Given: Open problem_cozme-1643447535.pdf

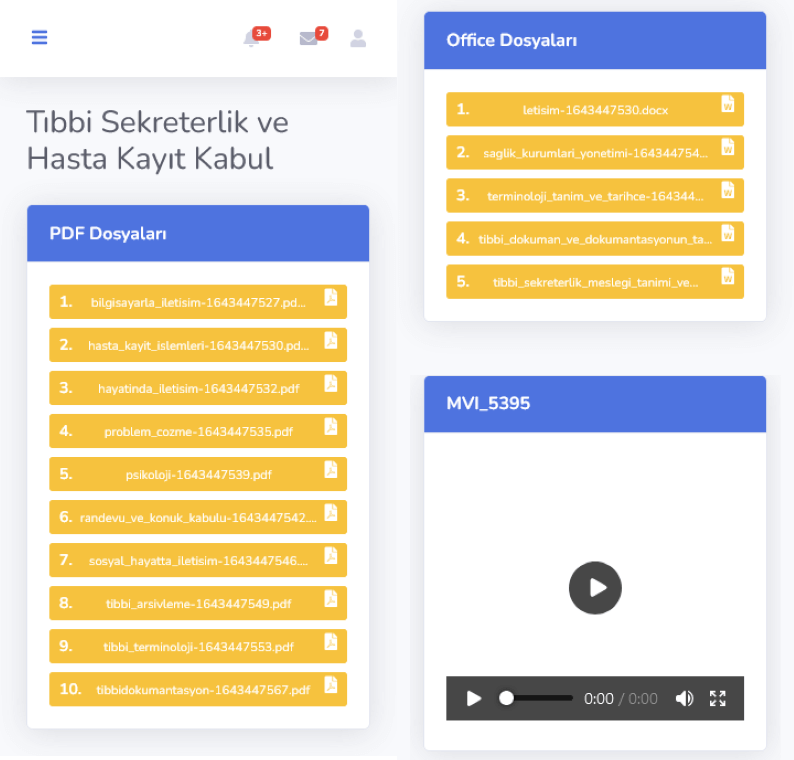Looking at the screenshot, I should pos(198,431).
